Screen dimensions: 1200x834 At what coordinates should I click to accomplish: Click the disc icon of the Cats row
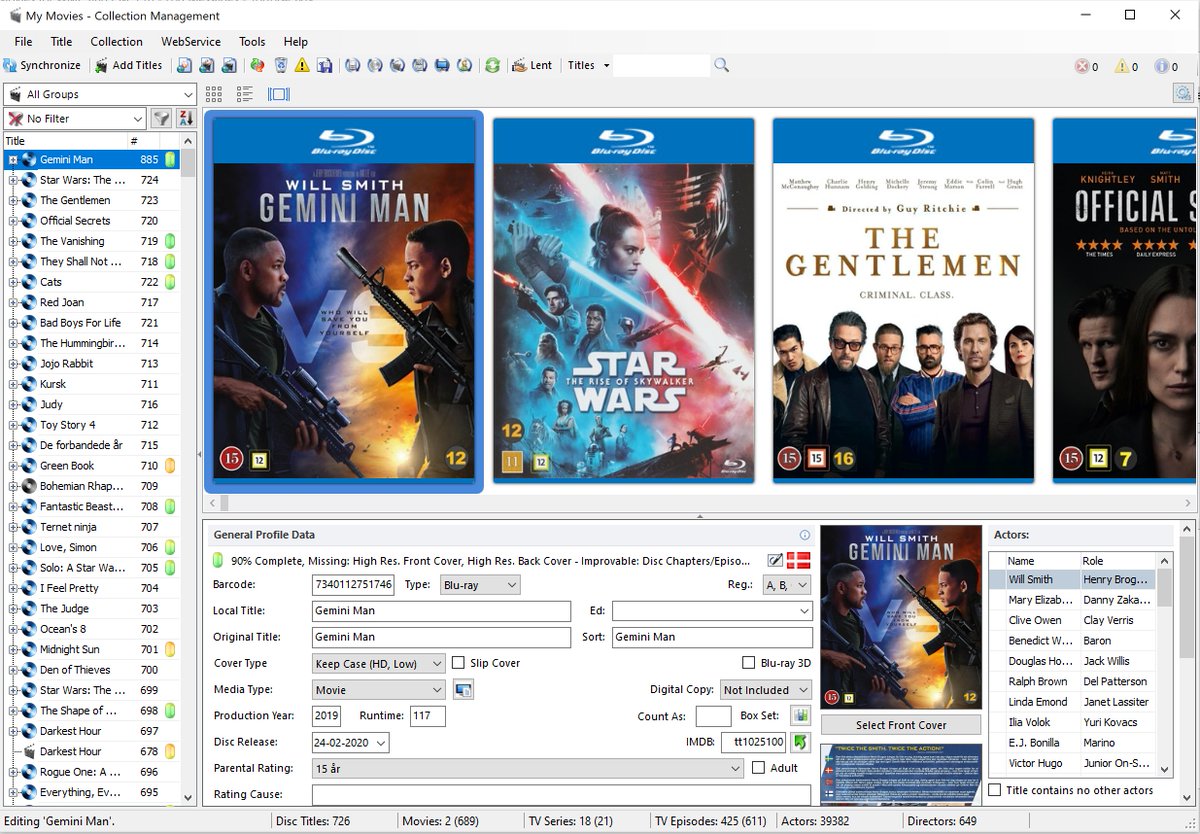29,282
